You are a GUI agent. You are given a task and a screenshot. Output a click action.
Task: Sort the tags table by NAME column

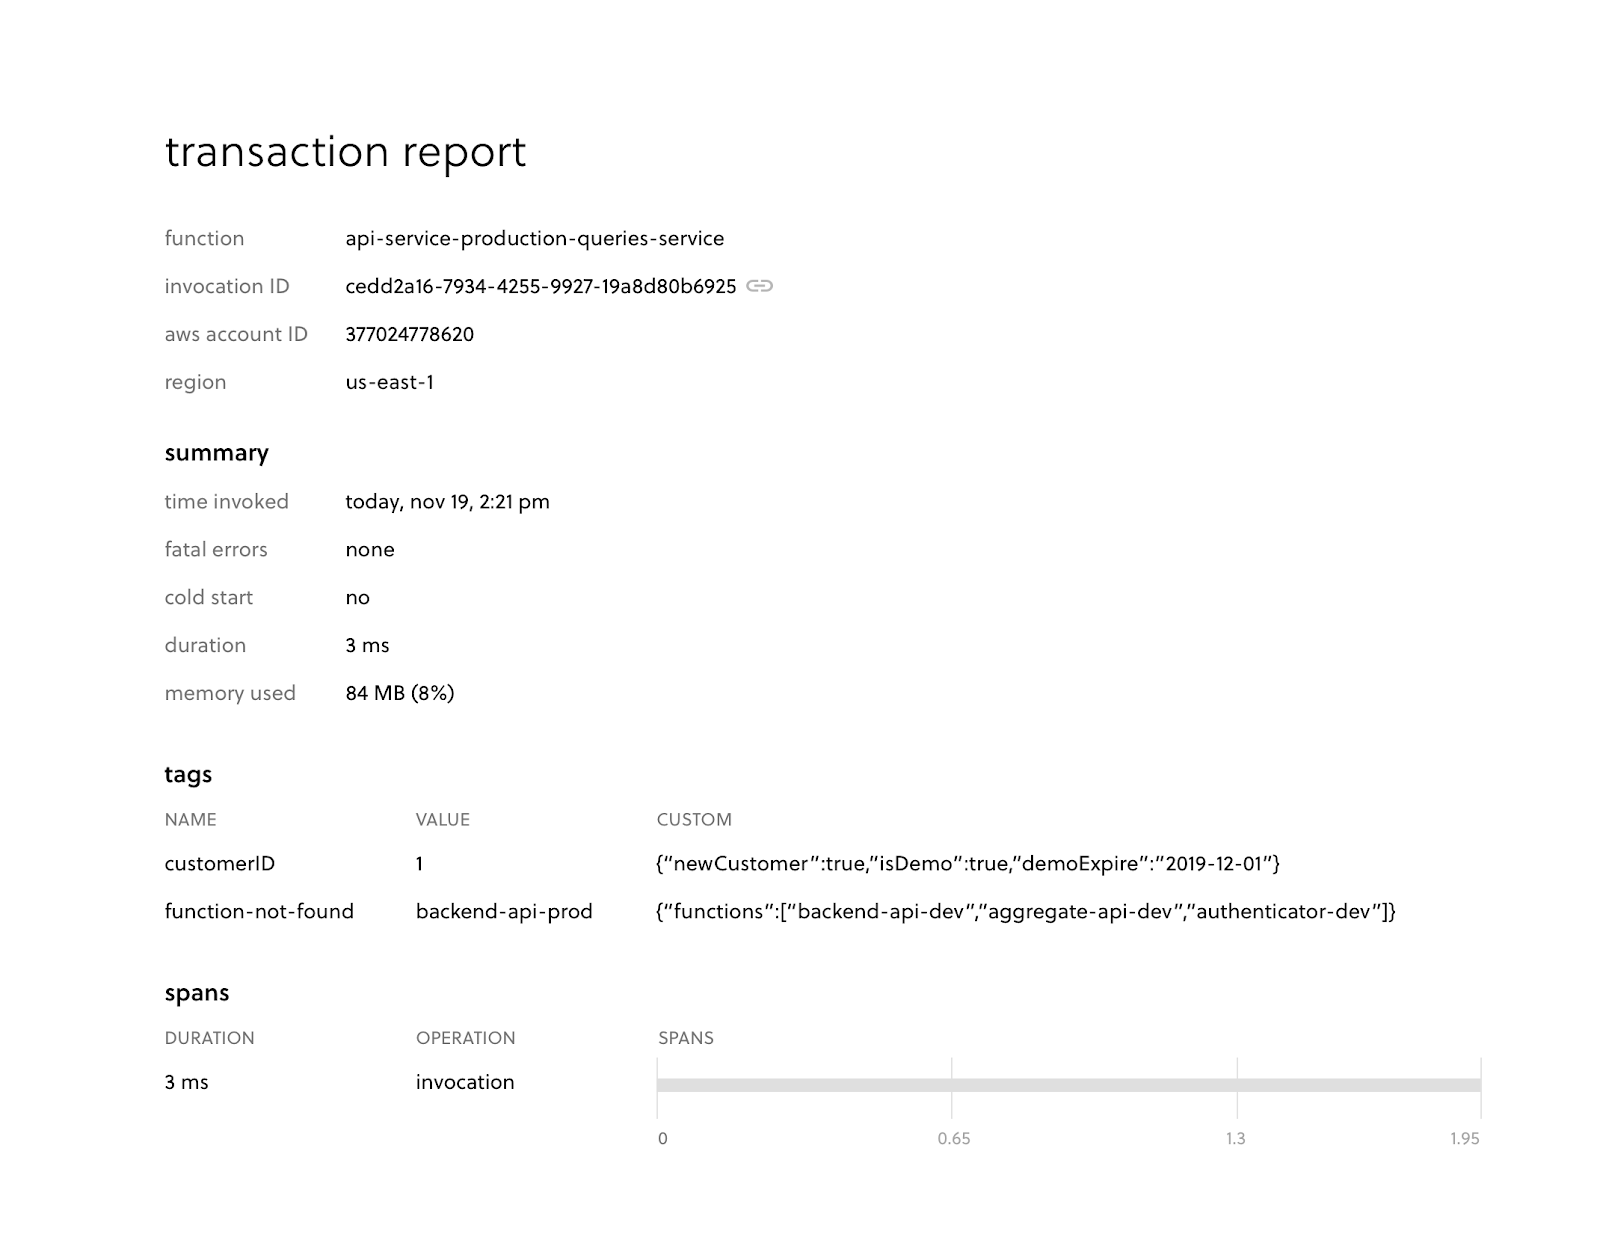(190, 819)
